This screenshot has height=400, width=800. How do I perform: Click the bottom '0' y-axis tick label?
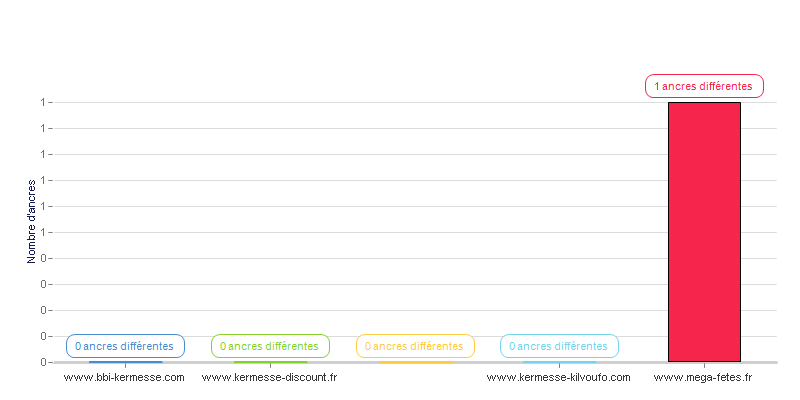click(43, 362)
